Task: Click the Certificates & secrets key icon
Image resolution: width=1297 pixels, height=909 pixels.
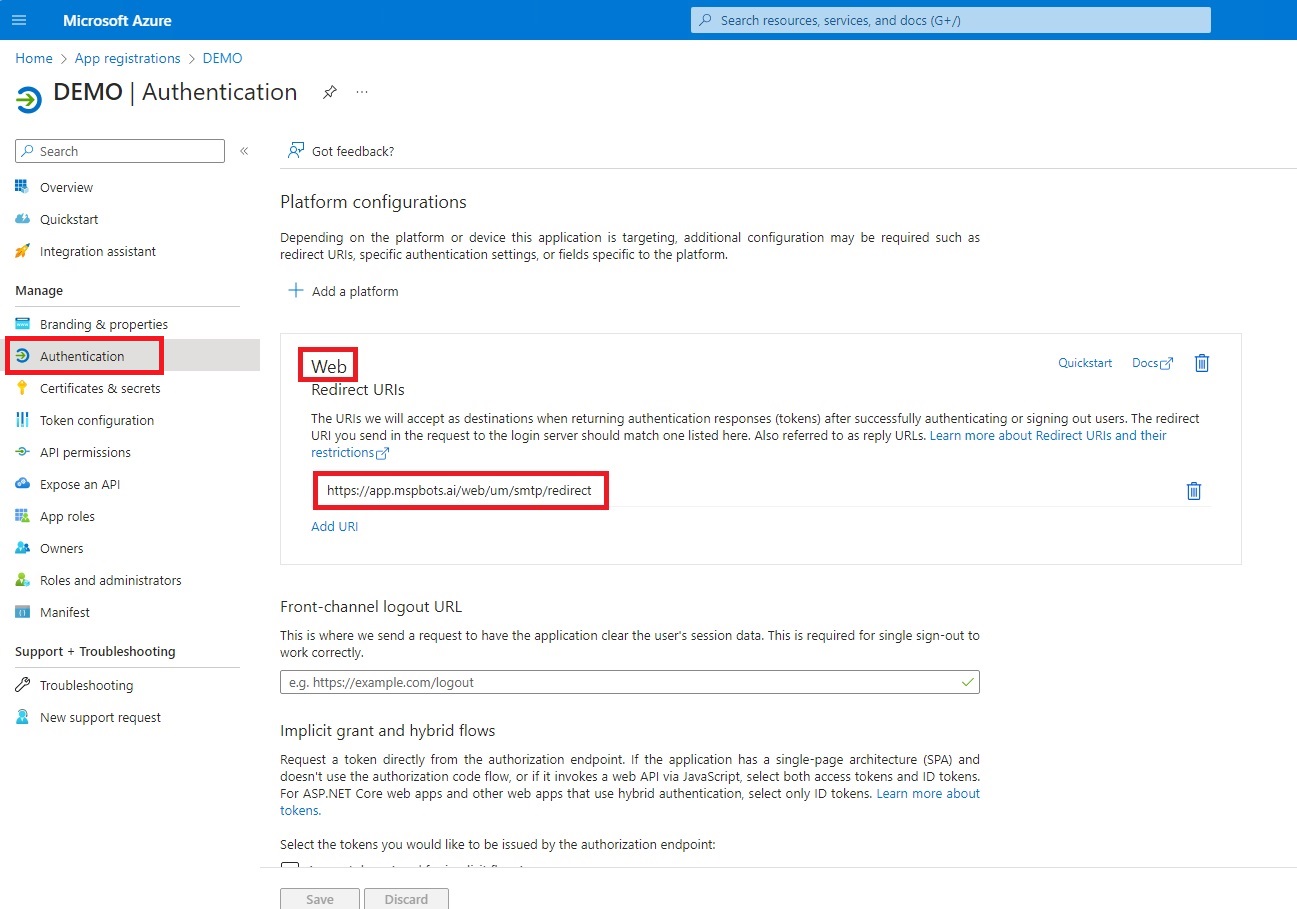Action: tap(22, 388)
